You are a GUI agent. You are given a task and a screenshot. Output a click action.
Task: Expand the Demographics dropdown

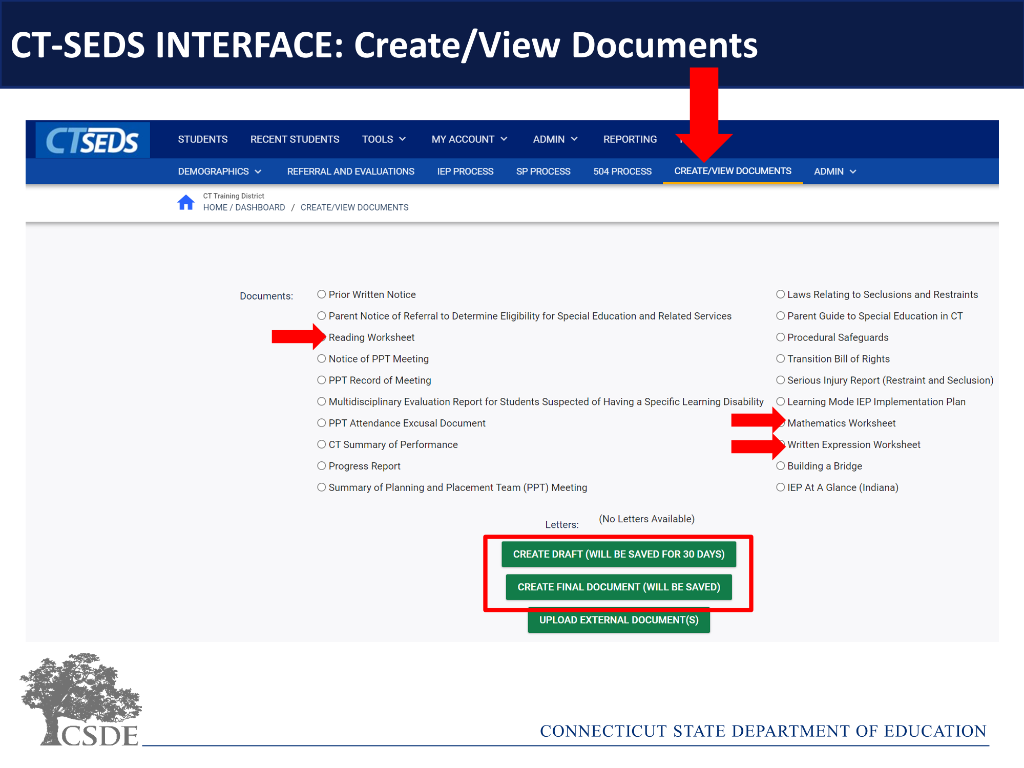[x=219, y=171]
